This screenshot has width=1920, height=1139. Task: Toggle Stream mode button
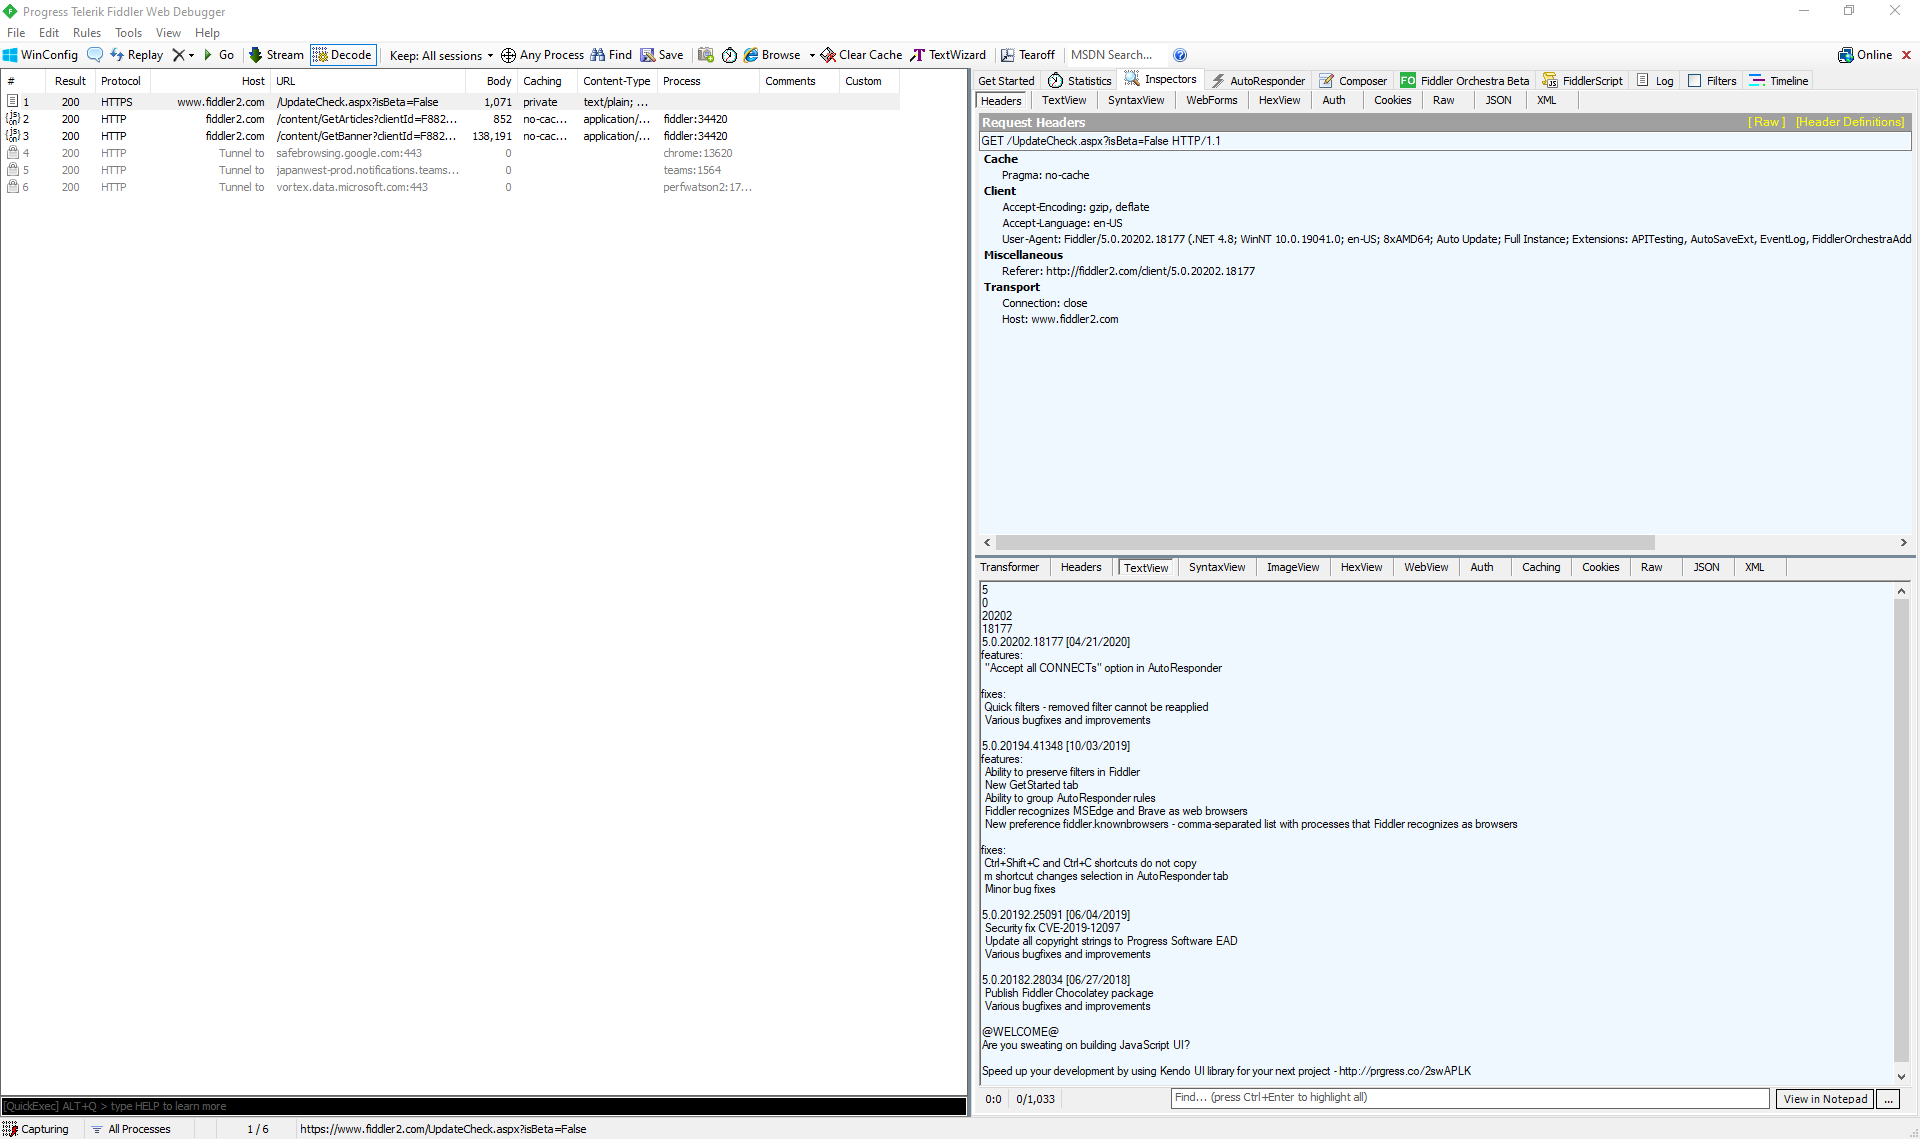pyautogui.click(x=276, y=55)
